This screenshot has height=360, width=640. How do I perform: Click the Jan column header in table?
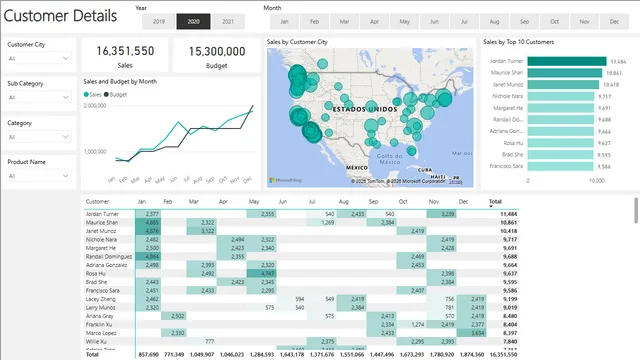coord(142,201)
